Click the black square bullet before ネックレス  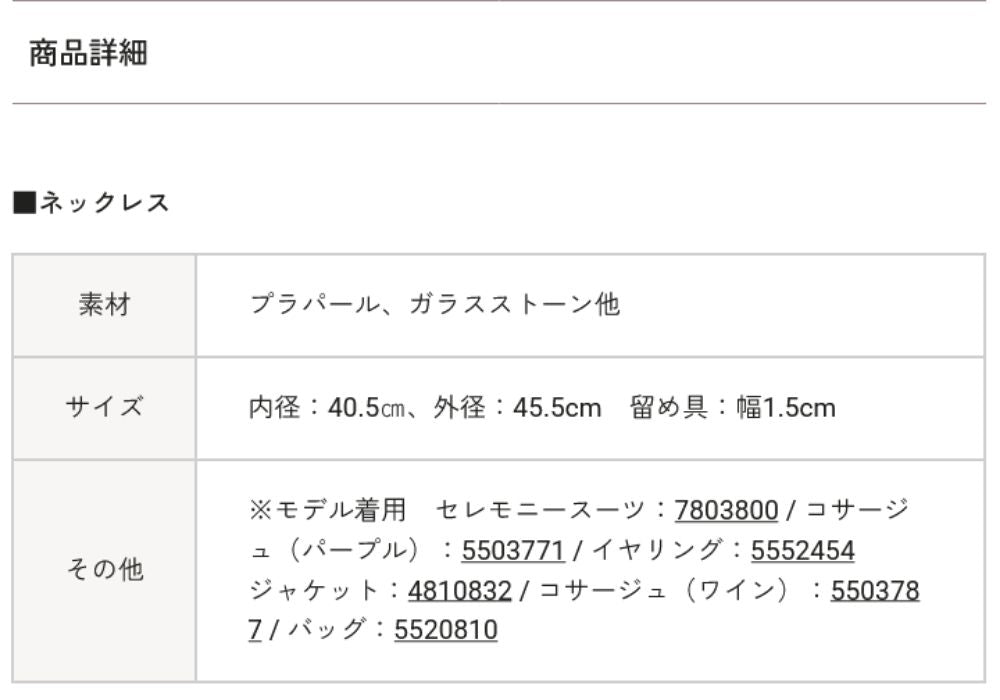click(x=24, y=202)
